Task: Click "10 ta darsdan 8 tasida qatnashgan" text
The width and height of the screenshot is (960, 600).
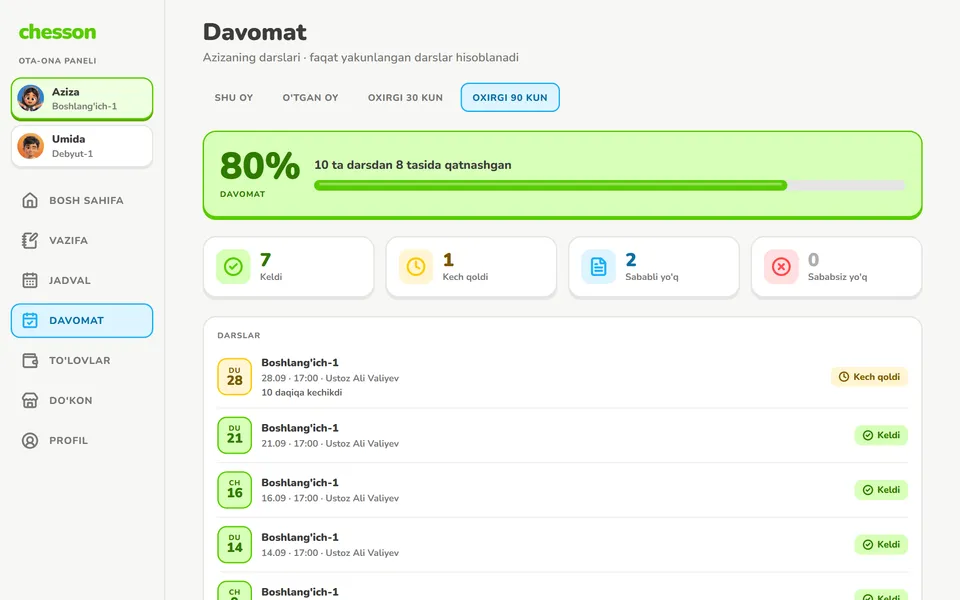Action: click(413, 165)
